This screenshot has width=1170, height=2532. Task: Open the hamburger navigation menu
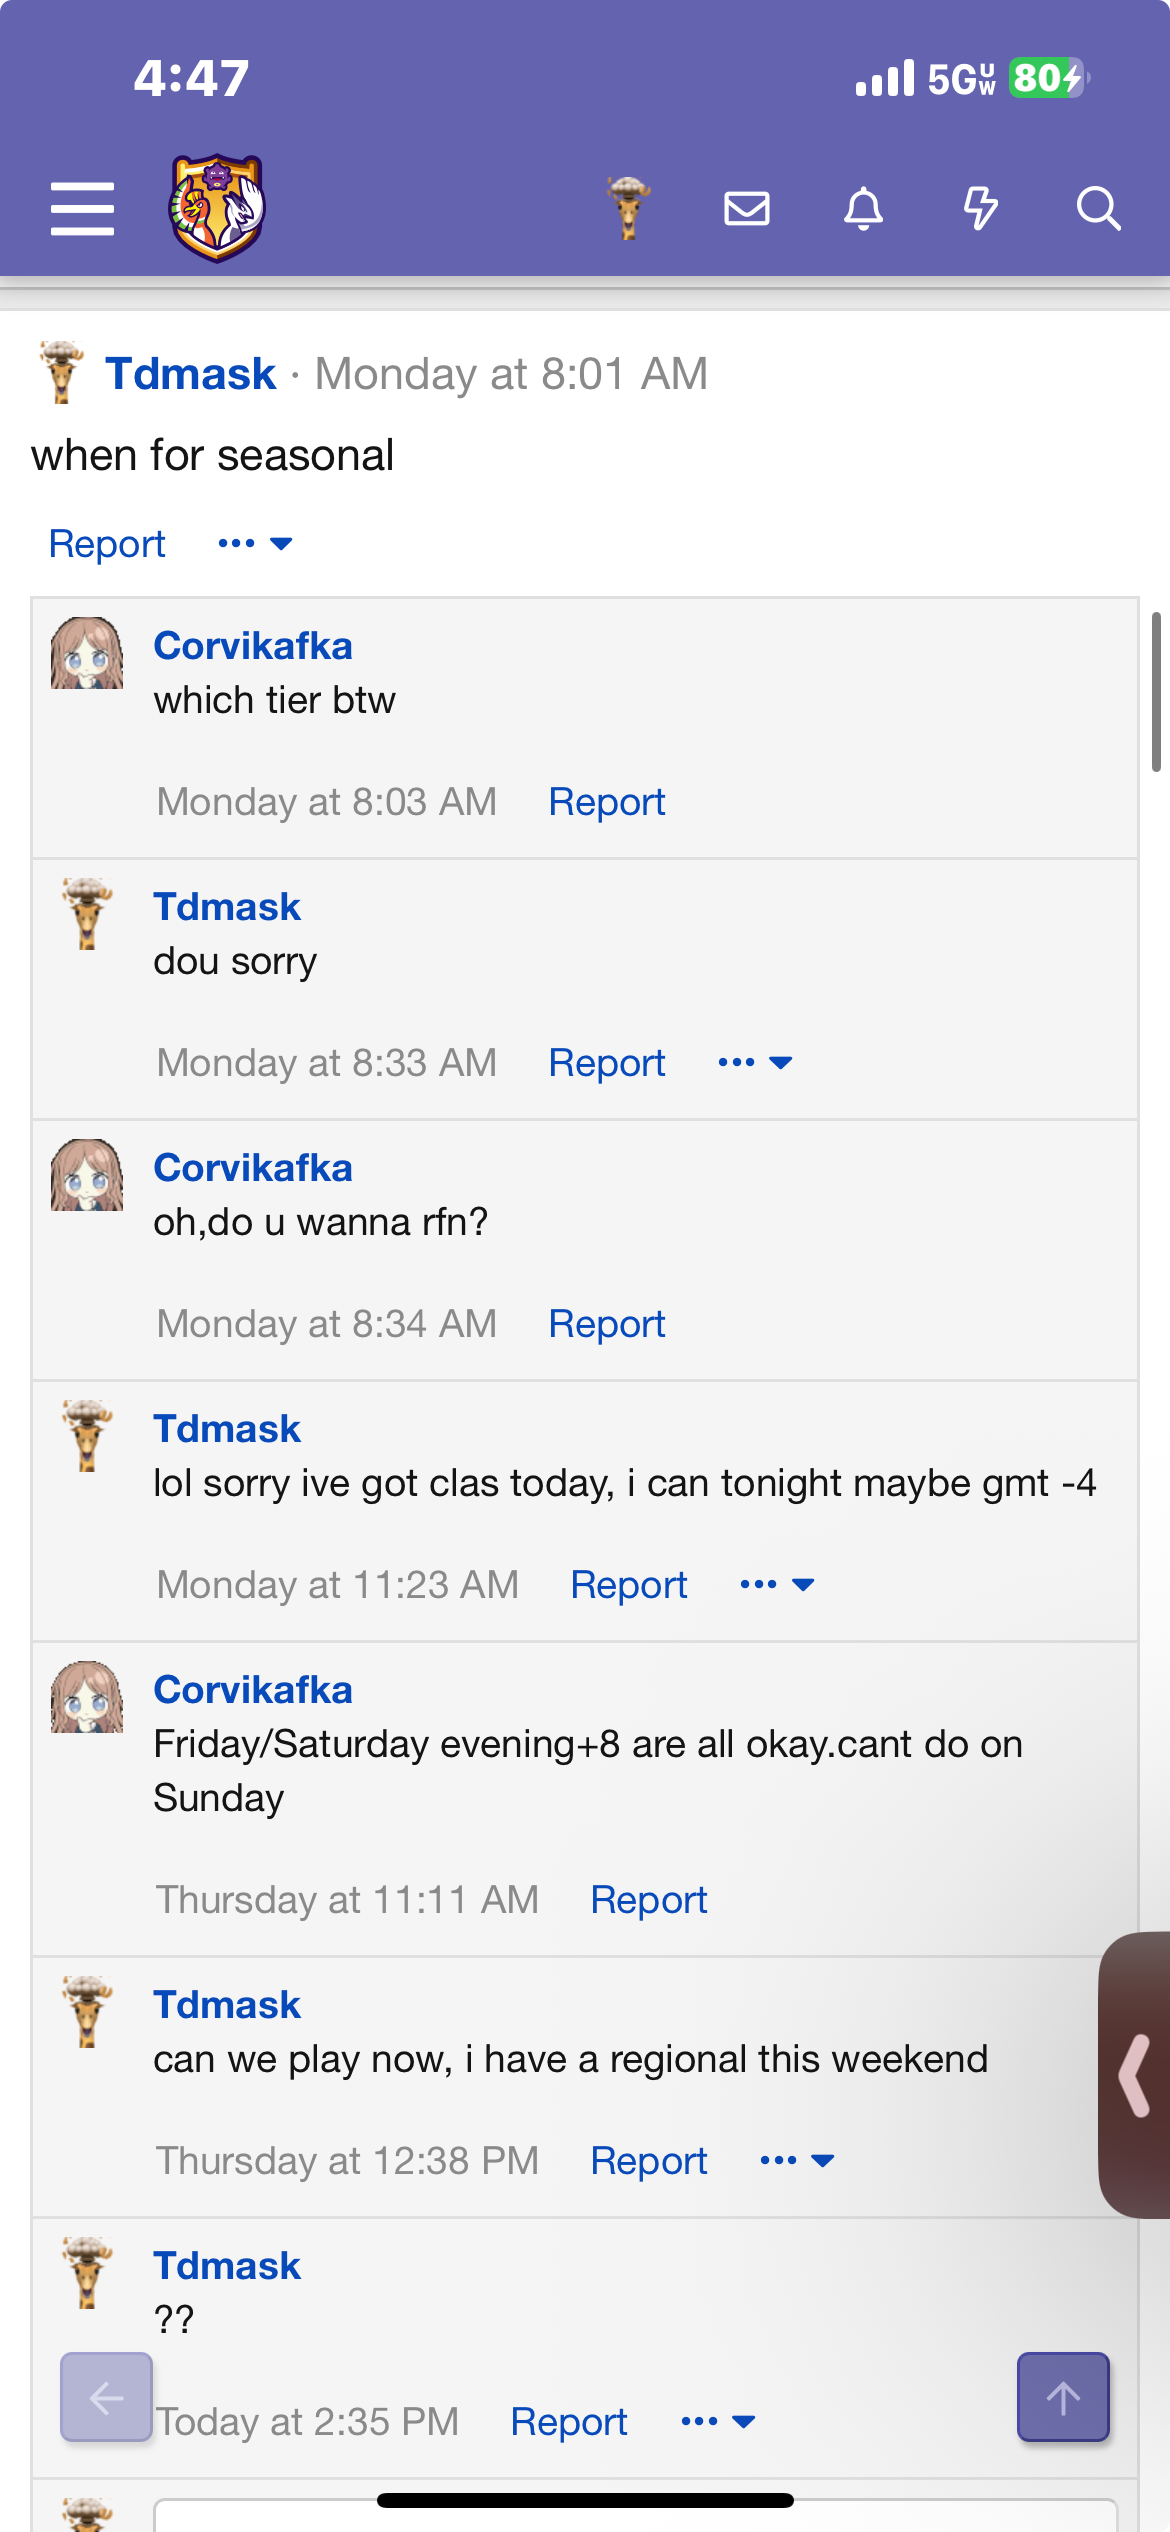82,209
